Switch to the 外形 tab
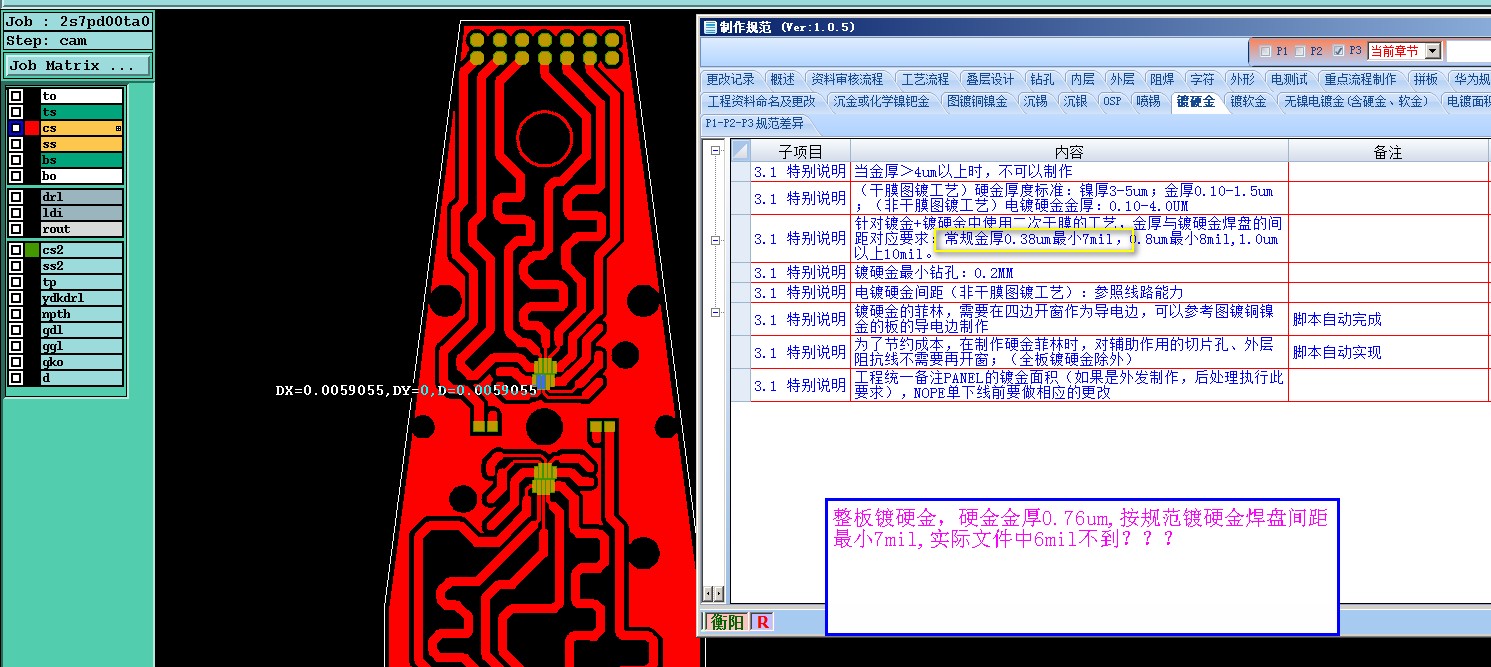 1241,79
